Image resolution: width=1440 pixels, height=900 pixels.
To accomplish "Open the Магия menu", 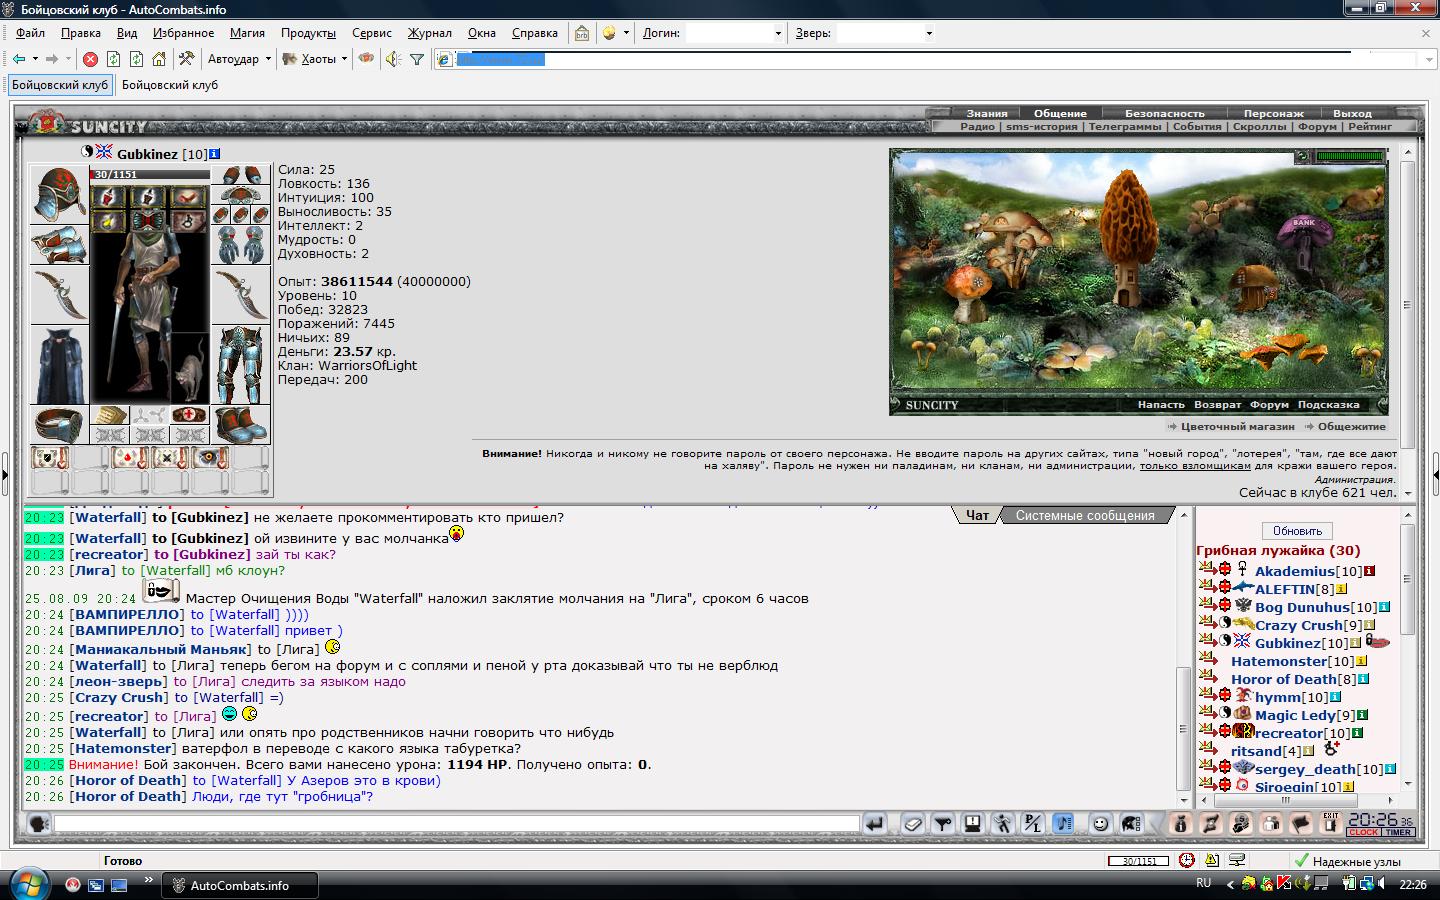I will (247, 33).
